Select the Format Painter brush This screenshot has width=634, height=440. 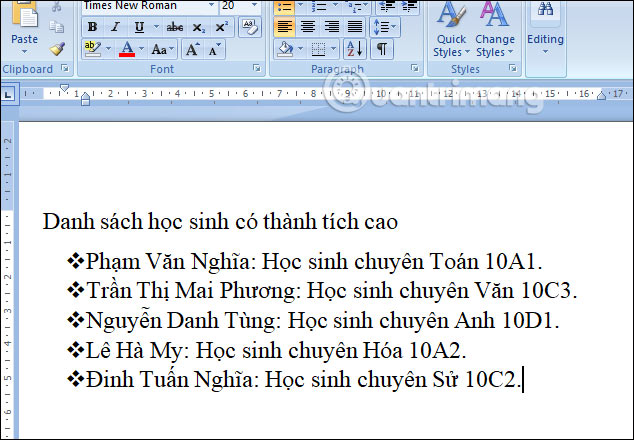57,49
